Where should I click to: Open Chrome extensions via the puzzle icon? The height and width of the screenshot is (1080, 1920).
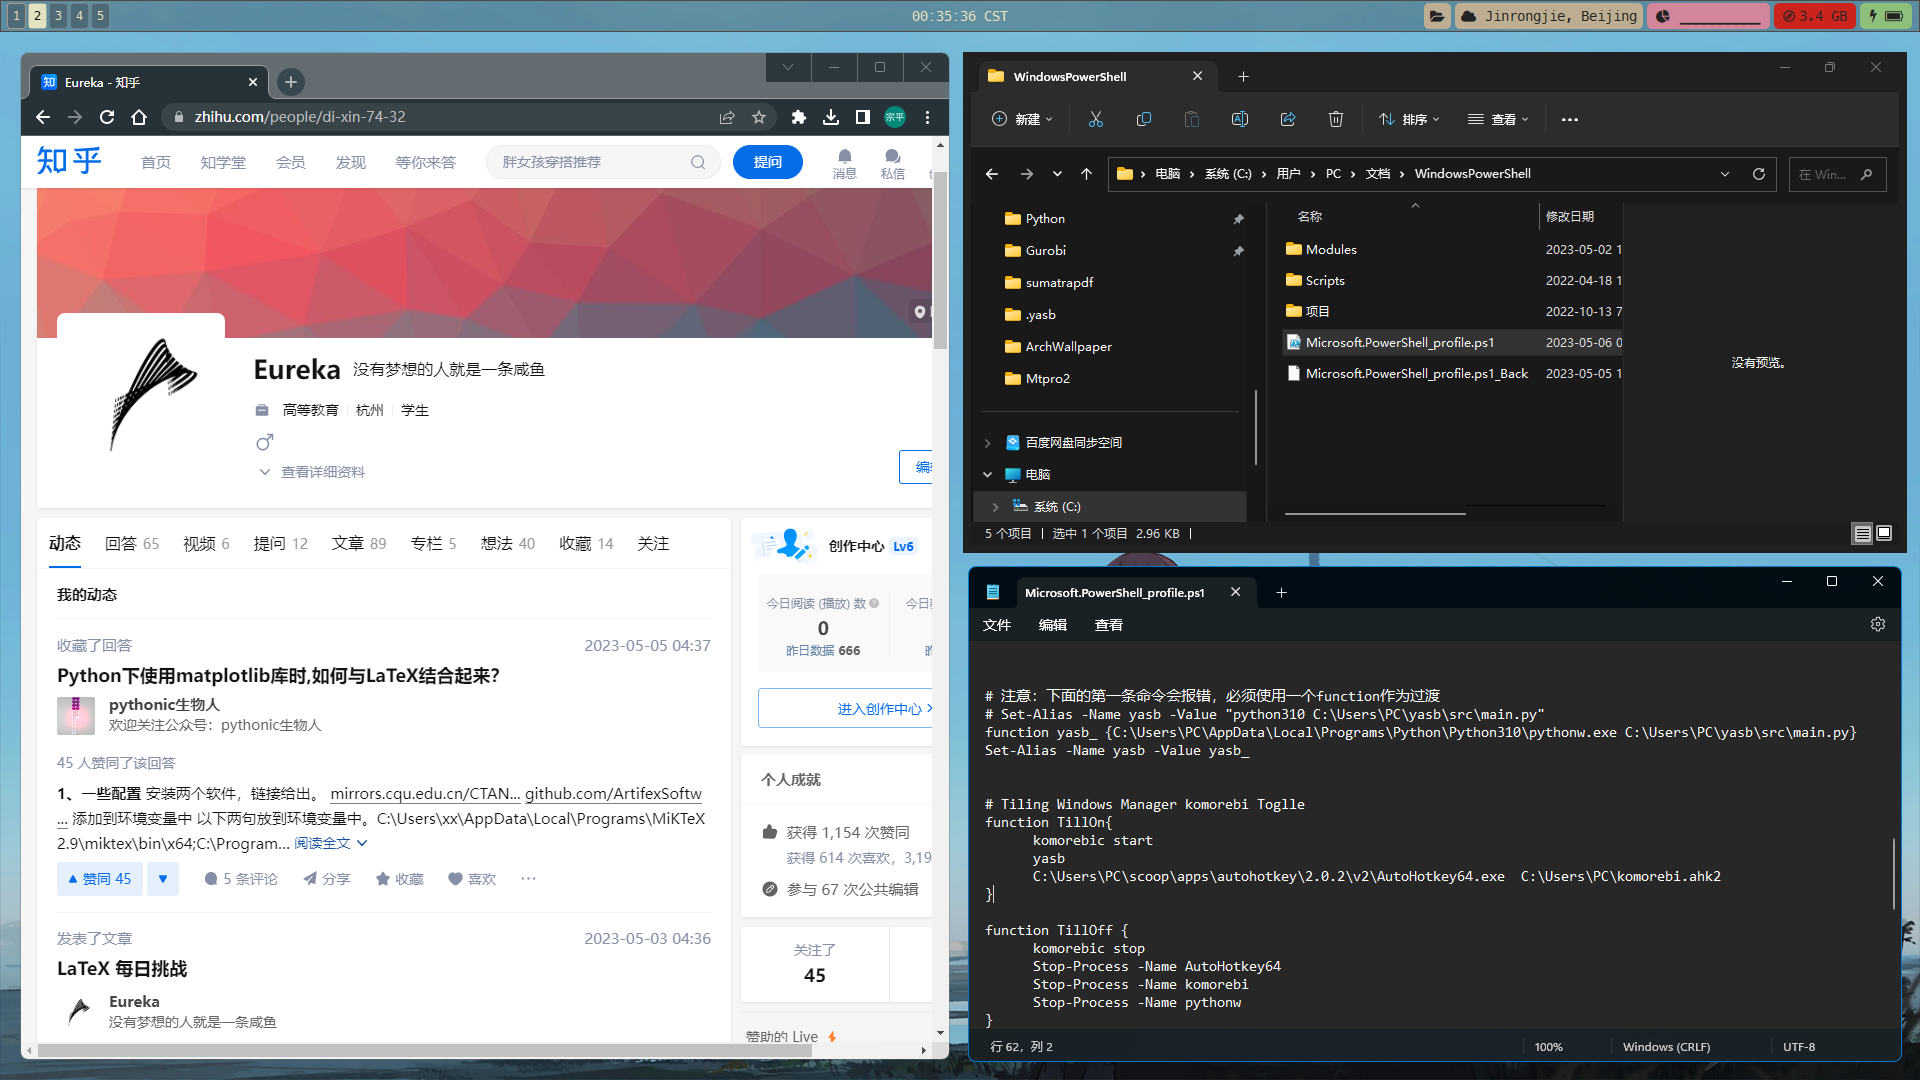(x=798, y=117)
